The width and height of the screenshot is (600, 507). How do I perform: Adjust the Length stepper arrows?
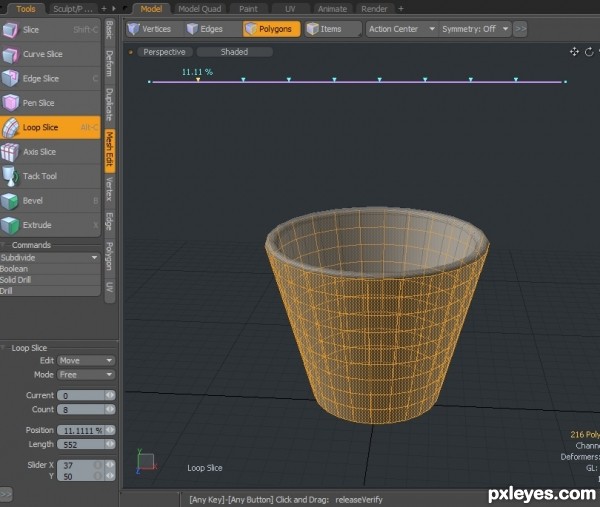(x=110, y=444)
